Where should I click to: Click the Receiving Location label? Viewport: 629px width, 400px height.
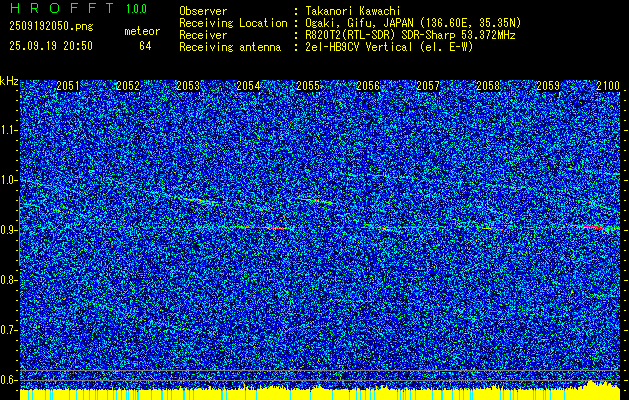click(233, 23)
